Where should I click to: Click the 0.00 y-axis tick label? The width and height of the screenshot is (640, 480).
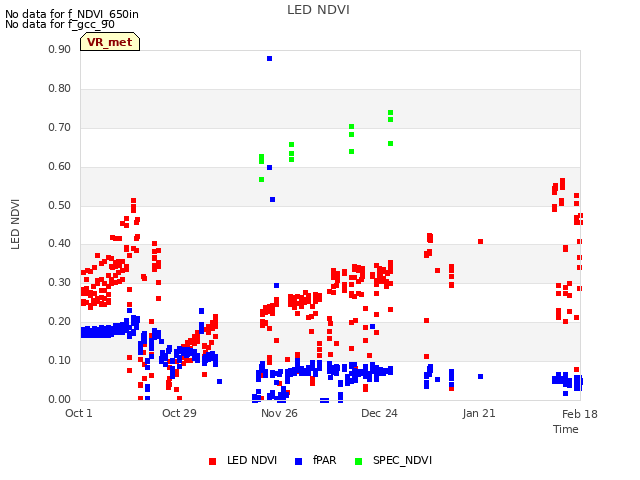[60, 399]
